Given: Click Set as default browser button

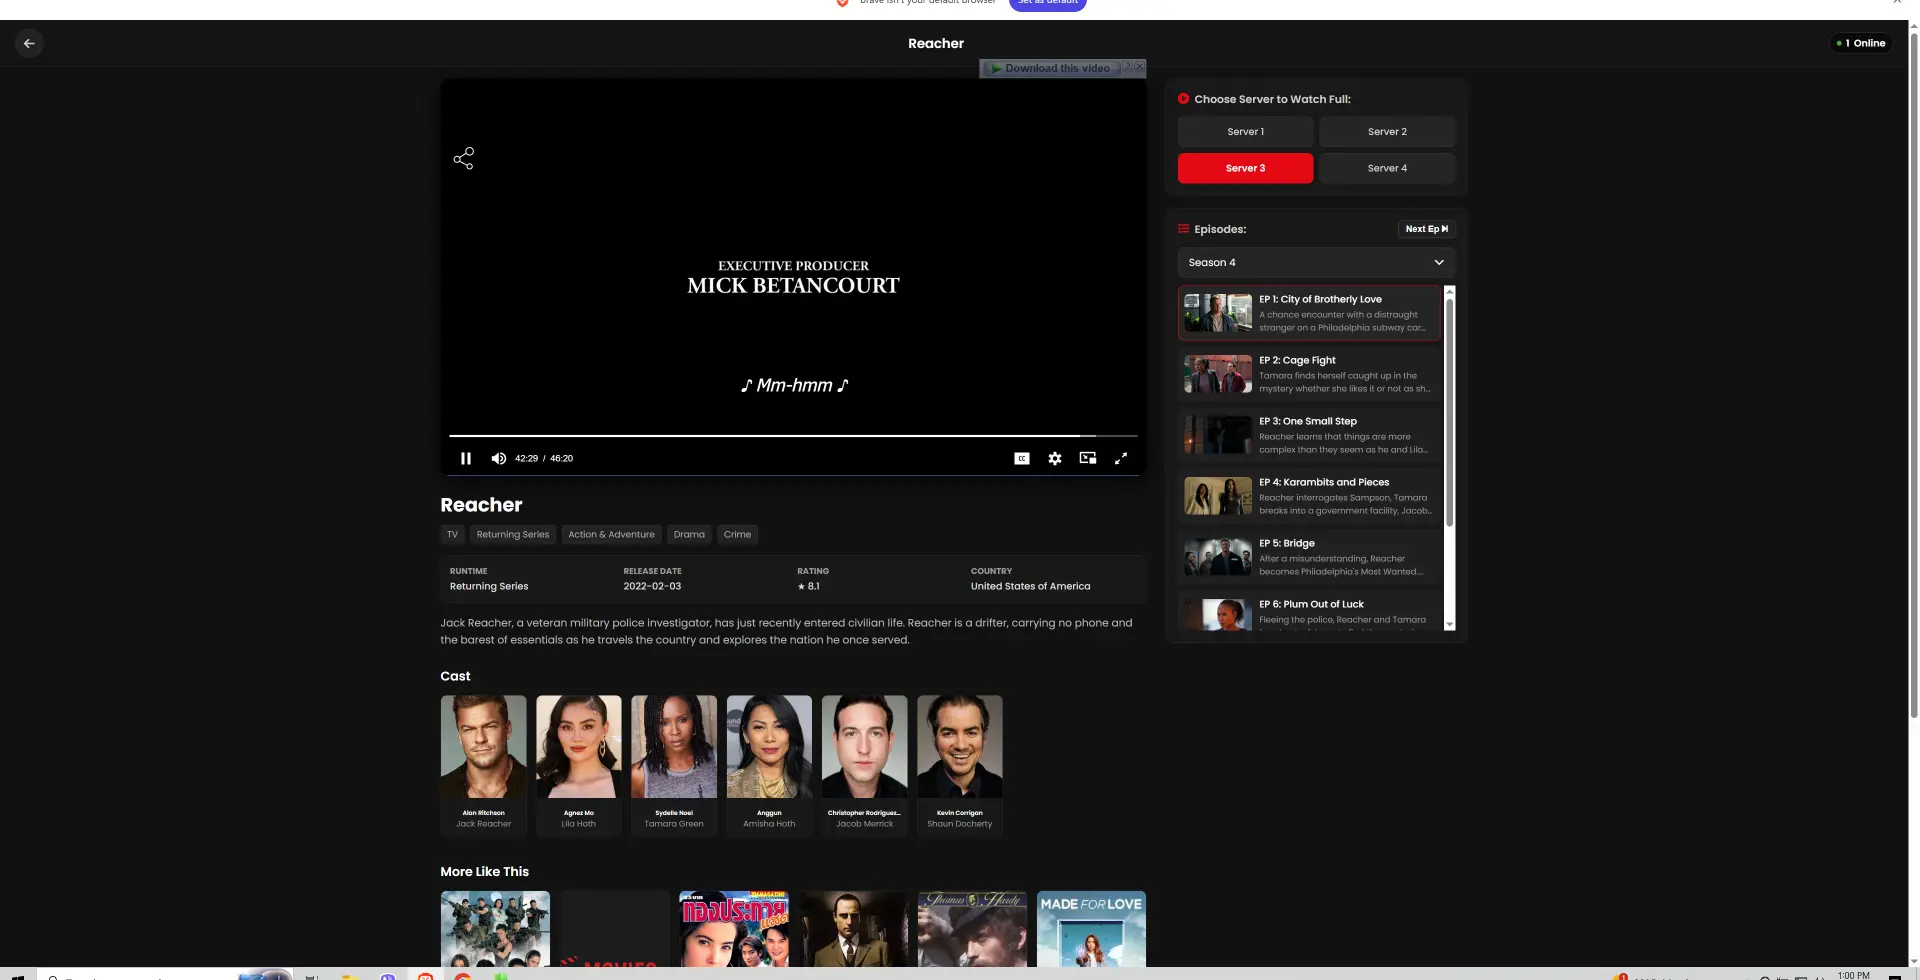Looking at the screenshot, I should [x=1047, y=4].
